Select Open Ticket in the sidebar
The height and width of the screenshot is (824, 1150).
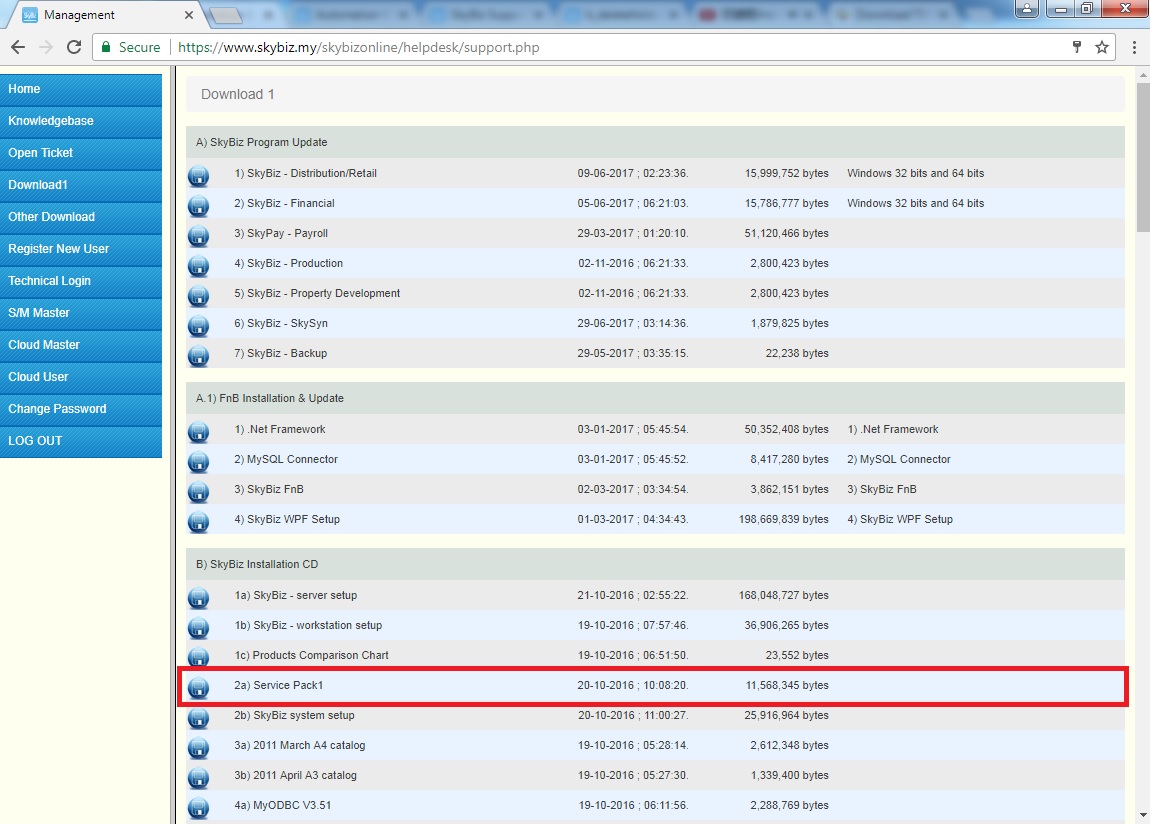tap(41, 153)
